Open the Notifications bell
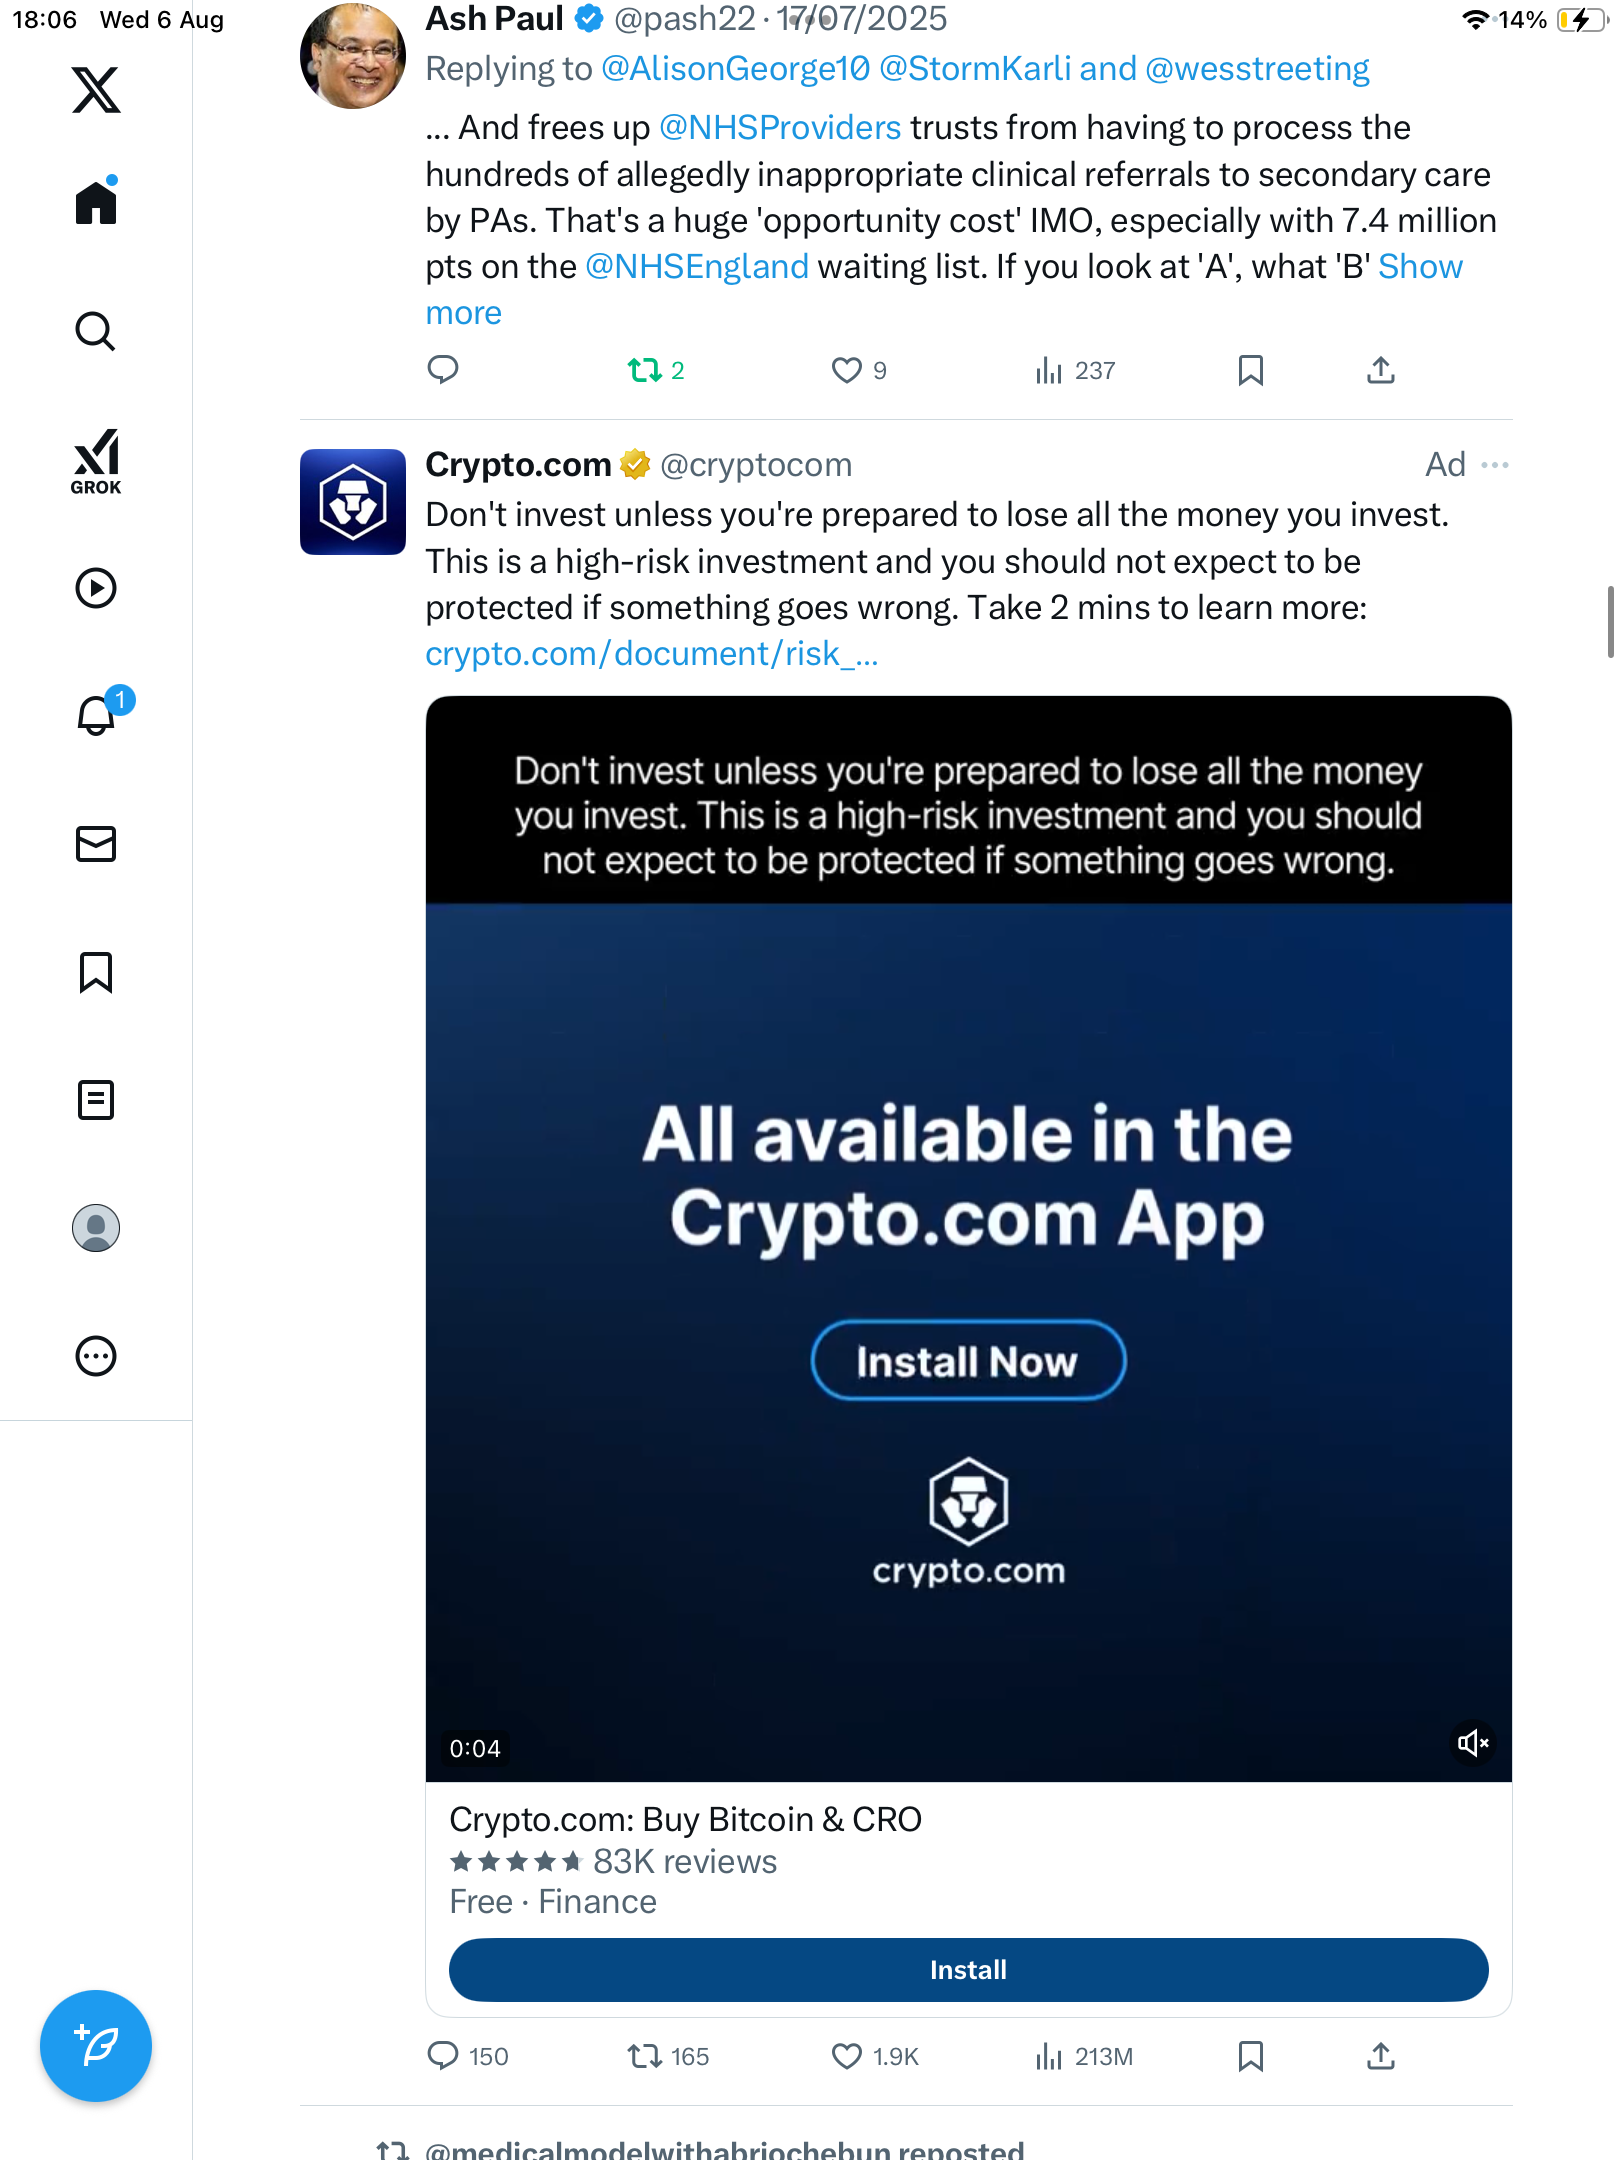Screen dimensions: 1620x2160 (97, 715)
